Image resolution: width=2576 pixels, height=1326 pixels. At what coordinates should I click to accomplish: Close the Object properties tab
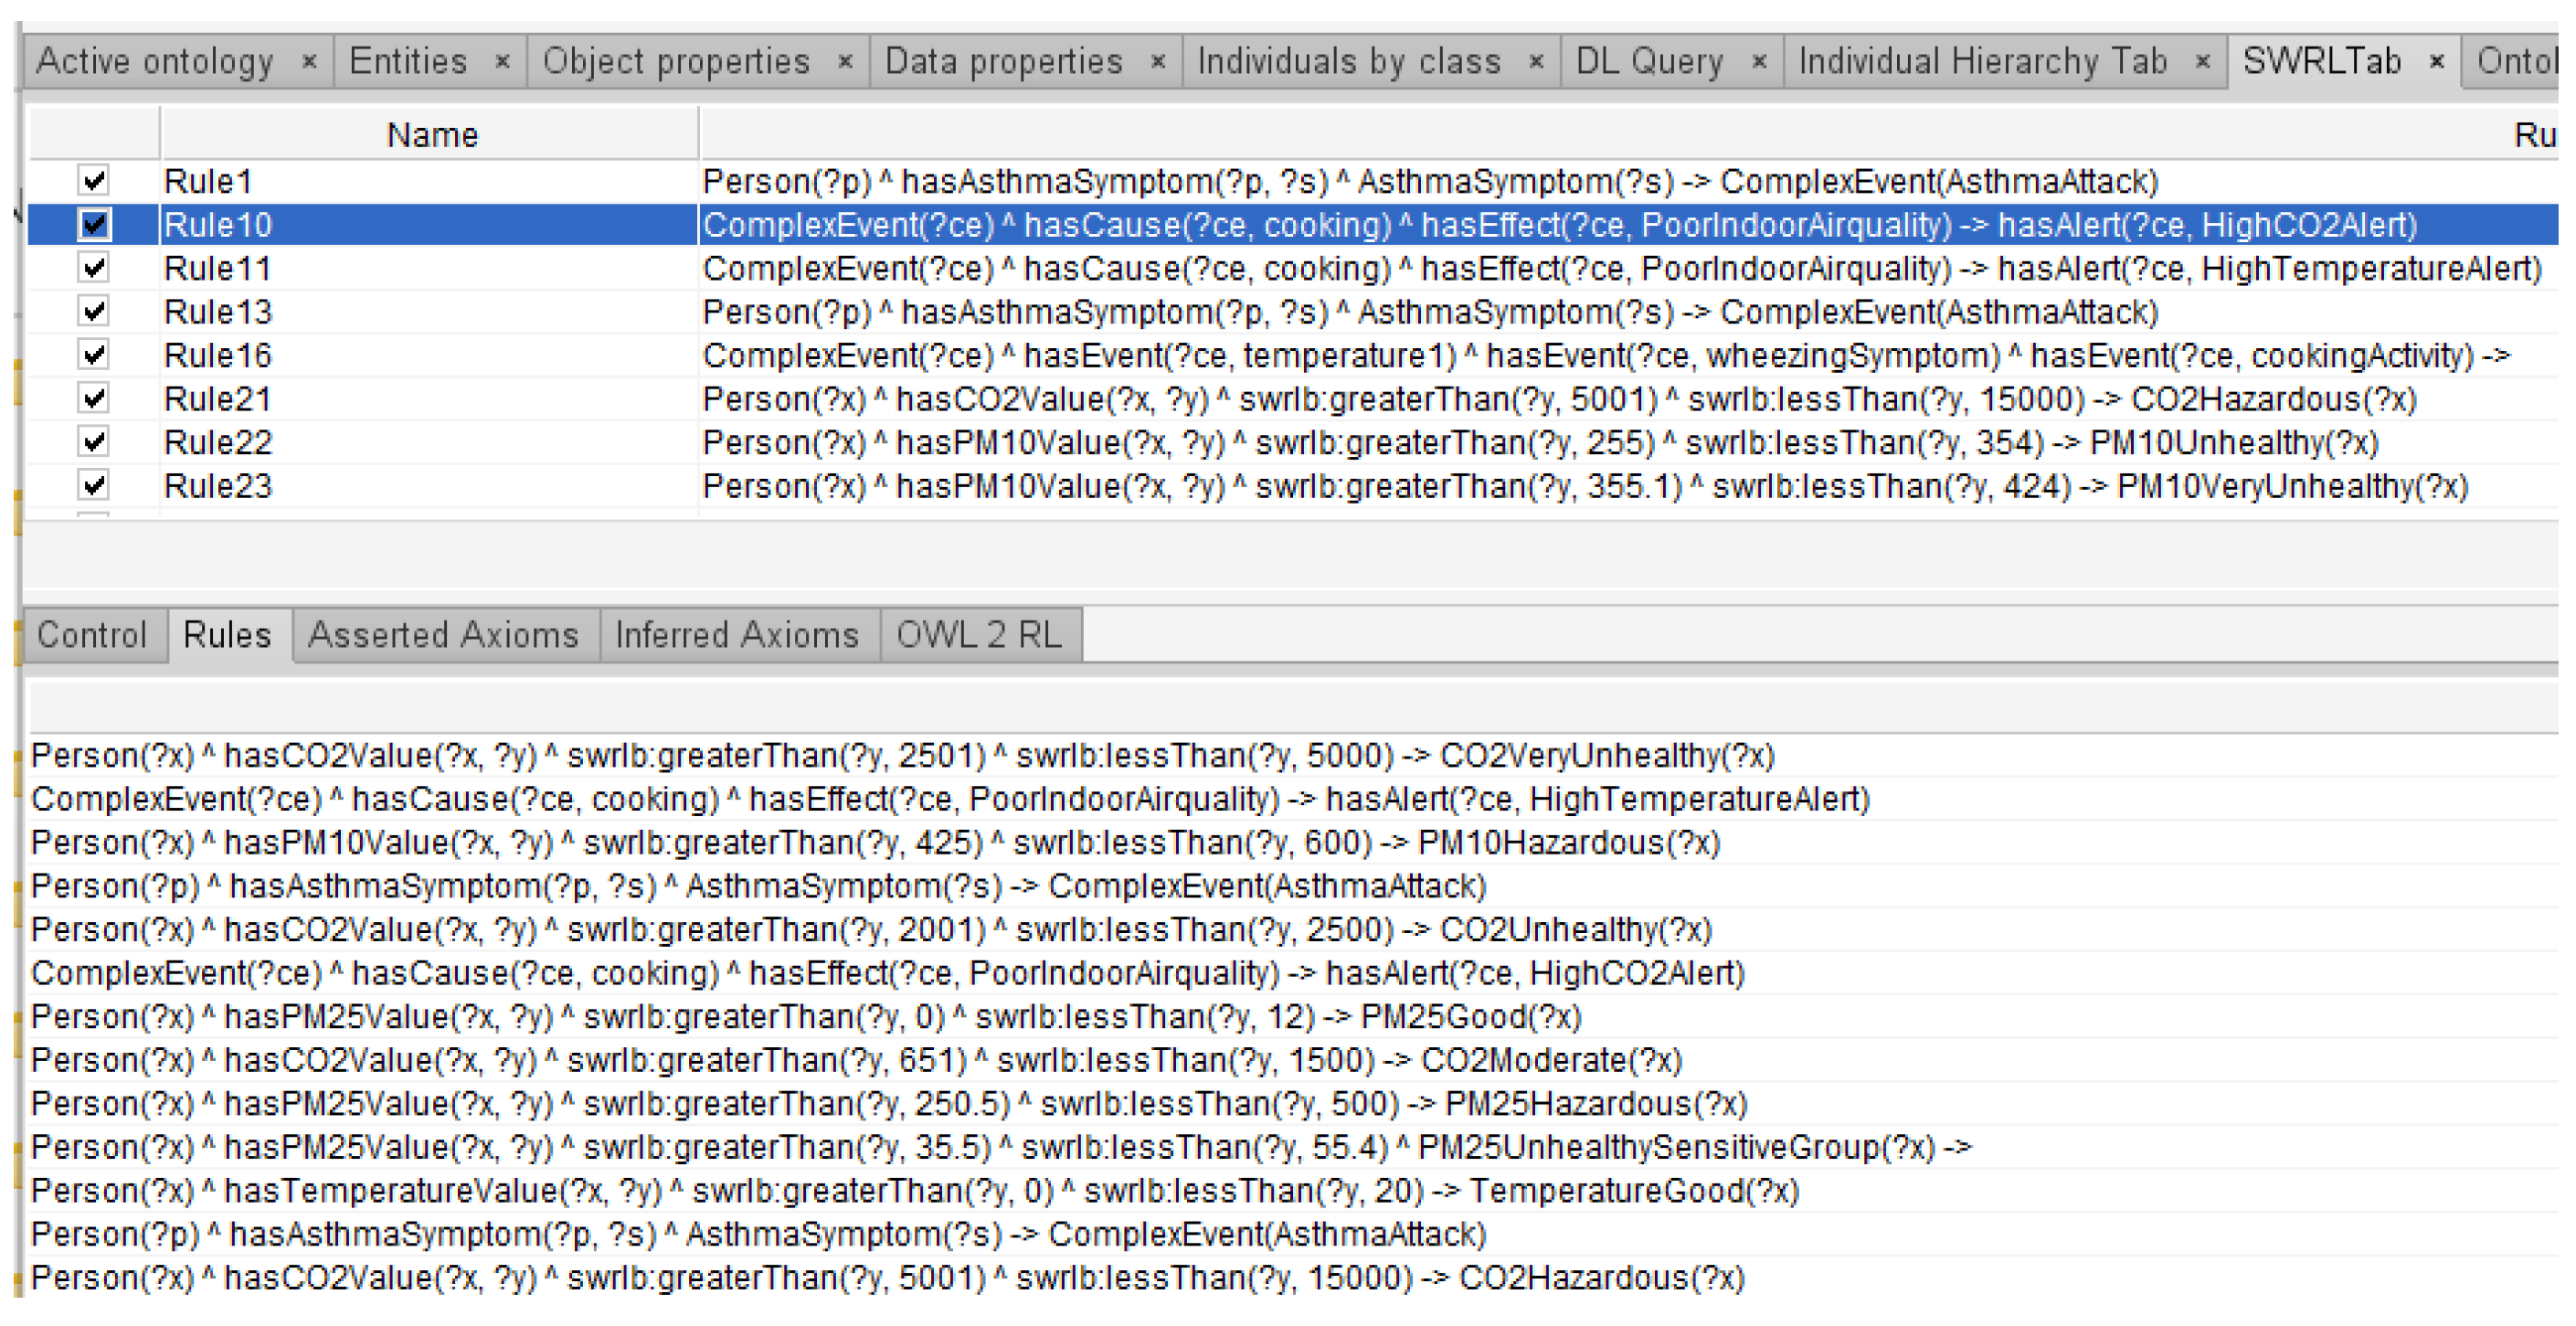point(845,62)
